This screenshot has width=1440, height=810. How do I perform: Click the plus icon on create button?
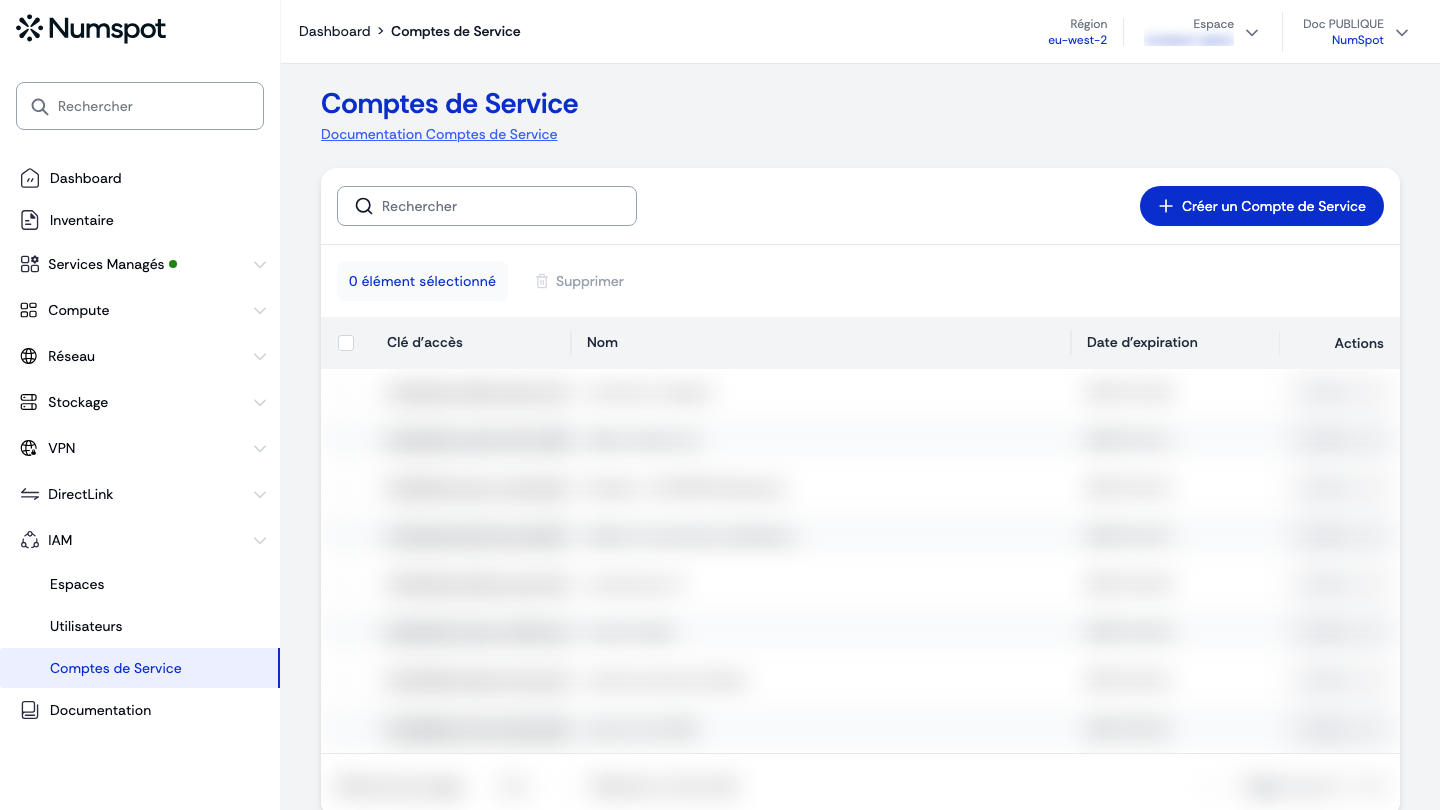(1165, 206)
